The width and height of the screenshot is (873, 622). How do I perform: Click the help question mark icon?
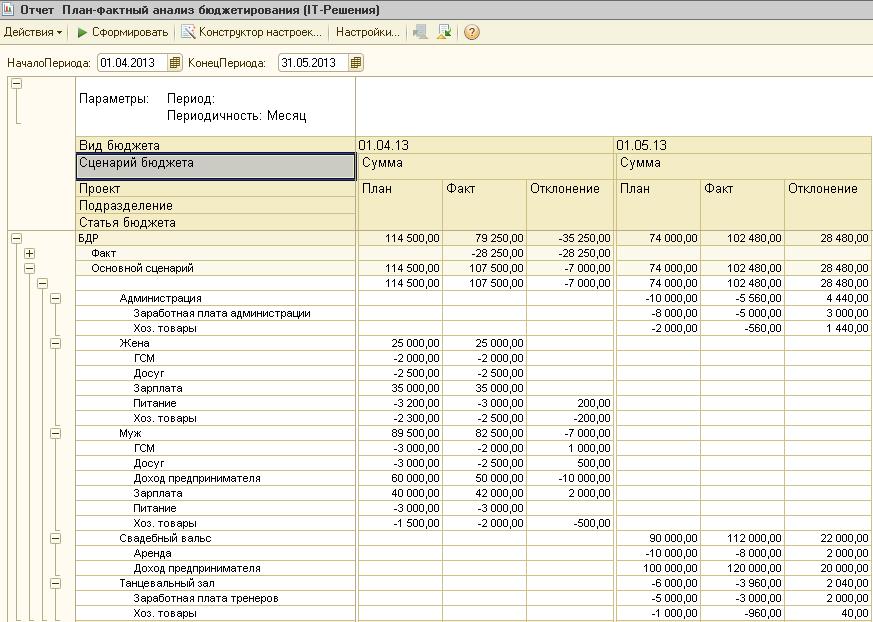click(472, 32)
